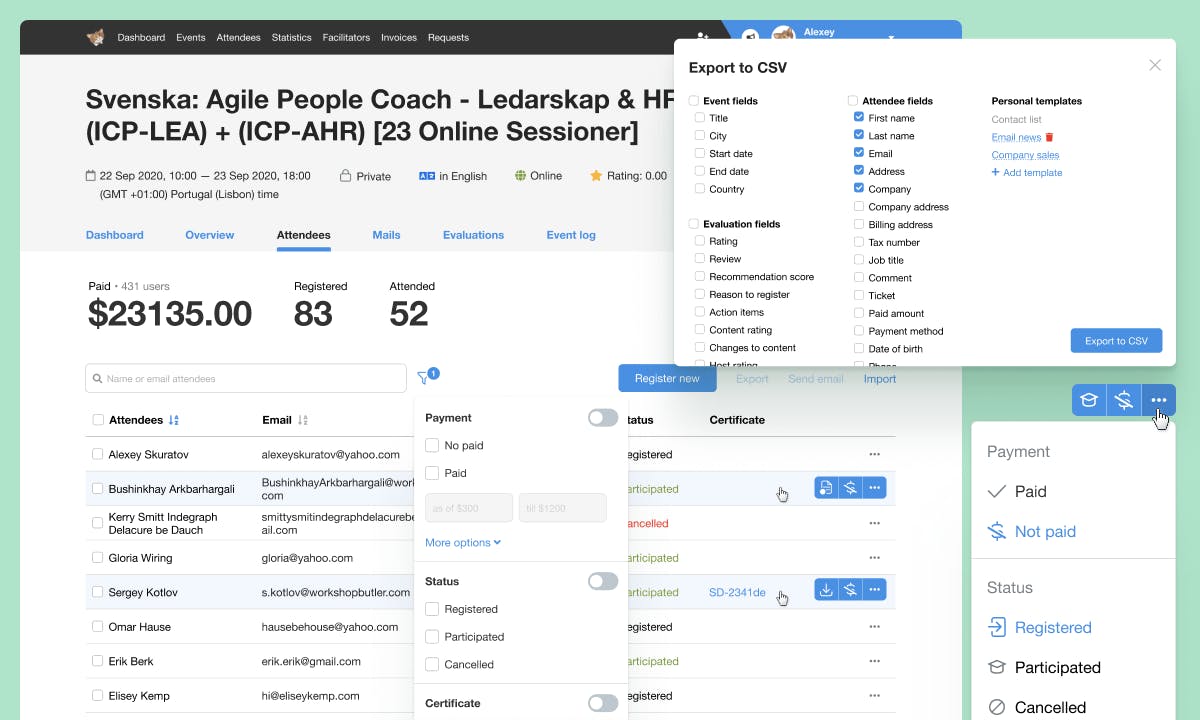Click ellipsis button in enlarged action bar
Viewport: 1200px width, 720px height.
coord(1159,400)
